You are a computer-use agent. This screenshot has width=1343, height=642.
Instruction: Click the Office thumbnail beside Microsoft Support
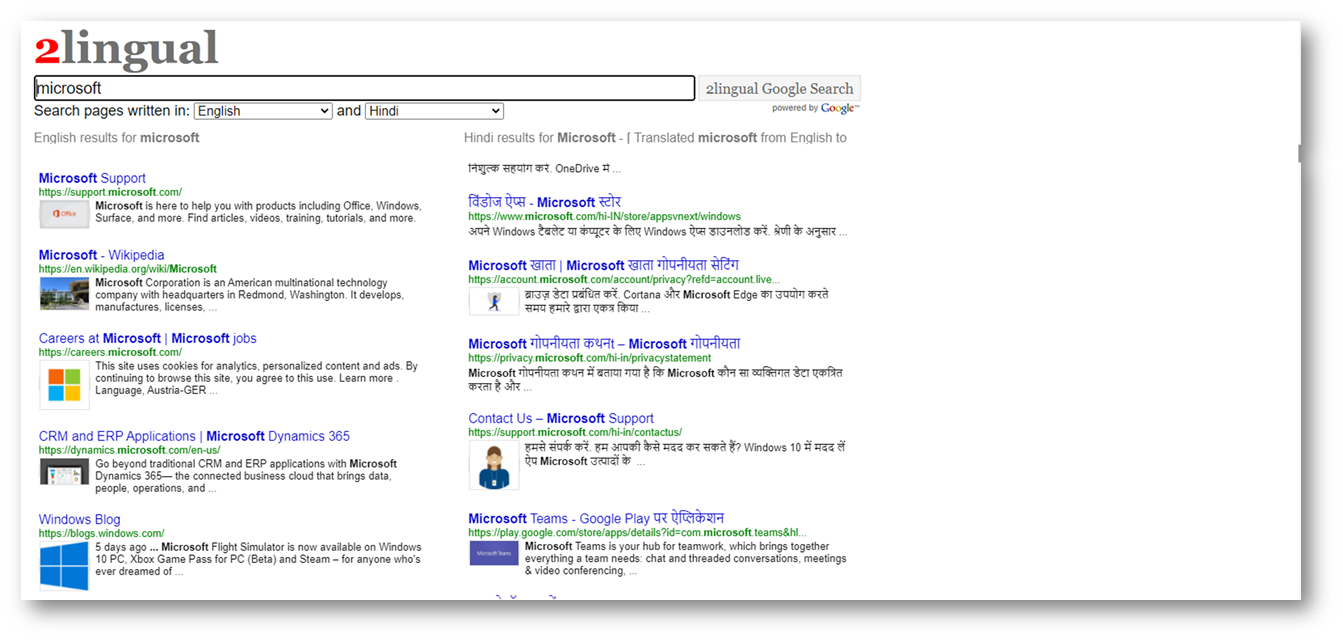pyautogui.click(x=64, y=214)
